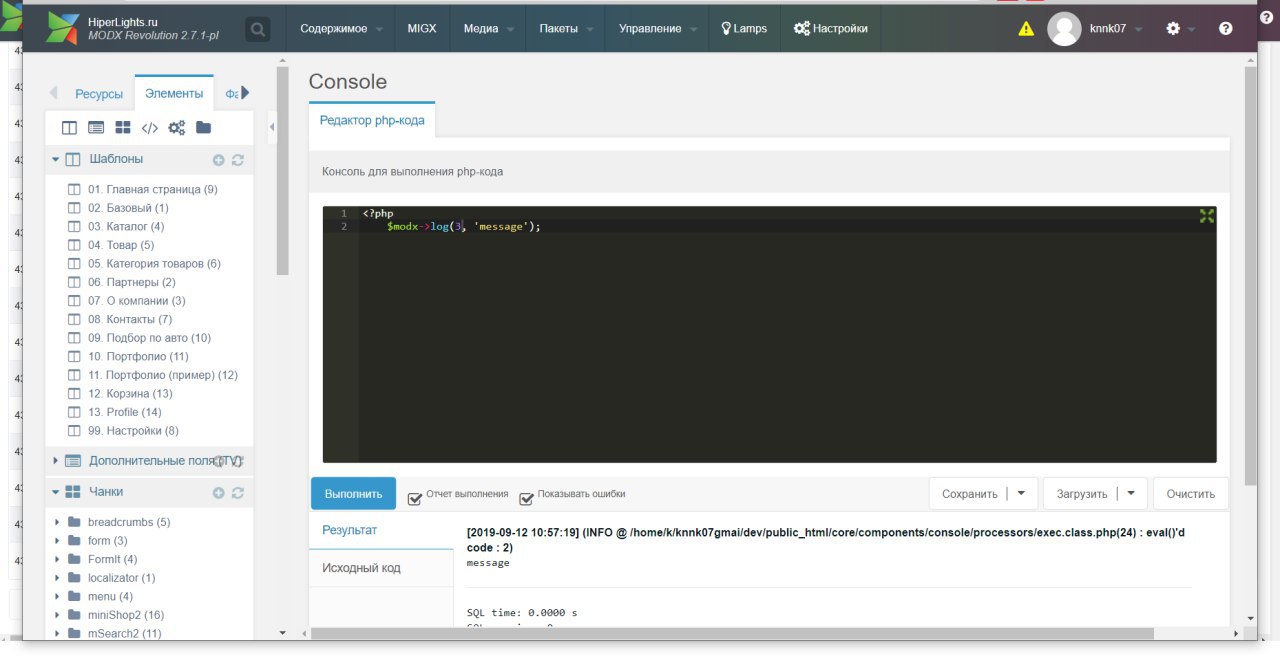Click the horizontal scrollbar at bottom
Screen dimensions: 1280x656
pyautogui.click(x=731, y=633)
